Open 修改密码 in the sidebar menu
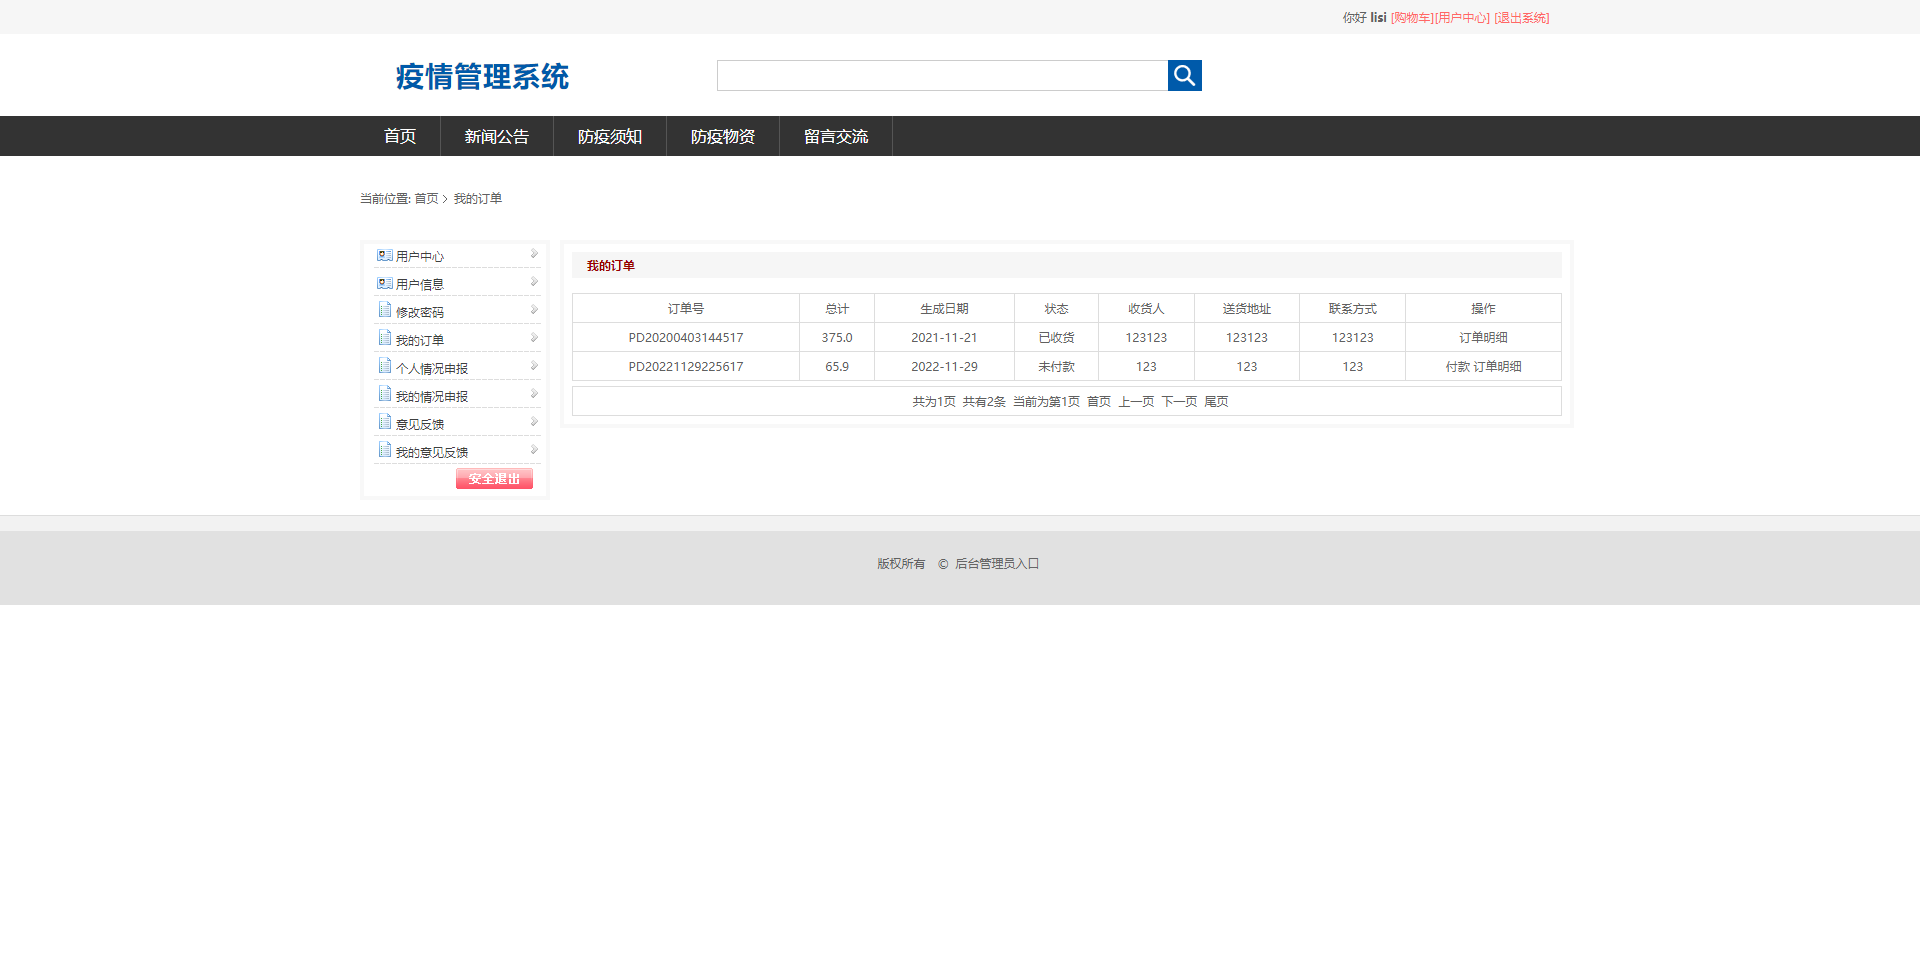Viewport: 1920px width, 969px height. point(420,313)
